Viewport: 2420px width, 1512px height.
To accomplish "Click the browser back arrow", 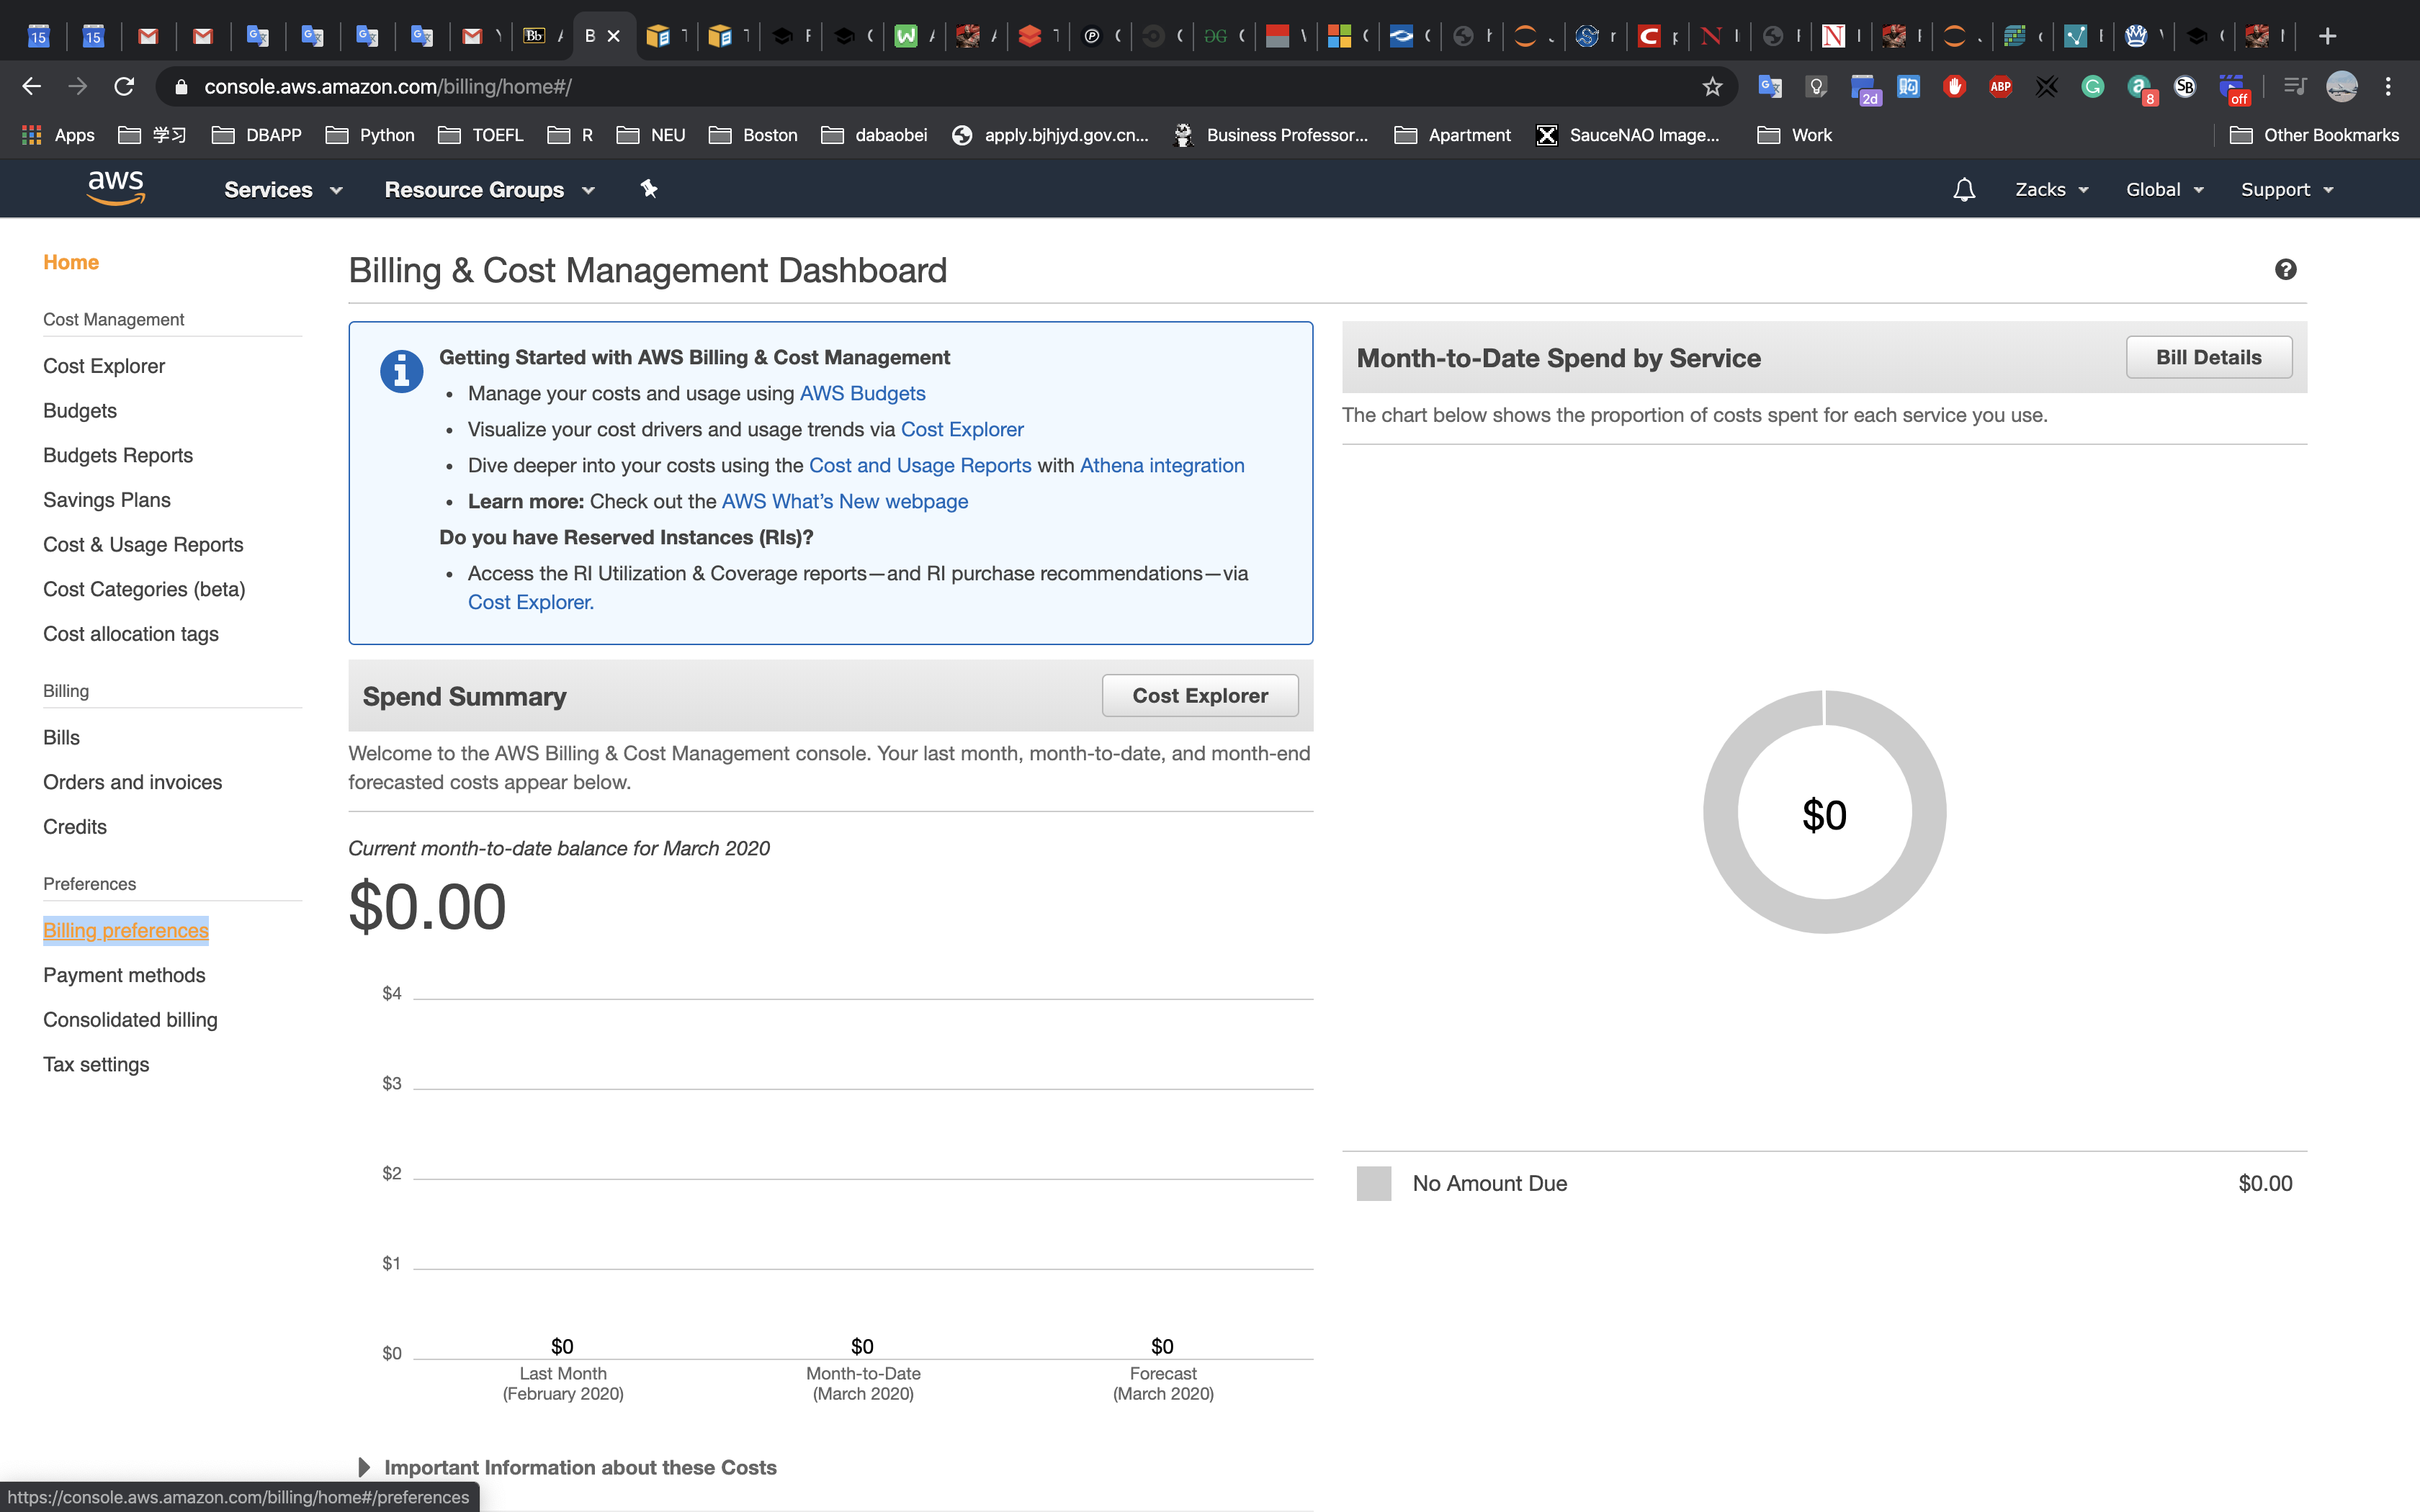I will click(32, 87).
